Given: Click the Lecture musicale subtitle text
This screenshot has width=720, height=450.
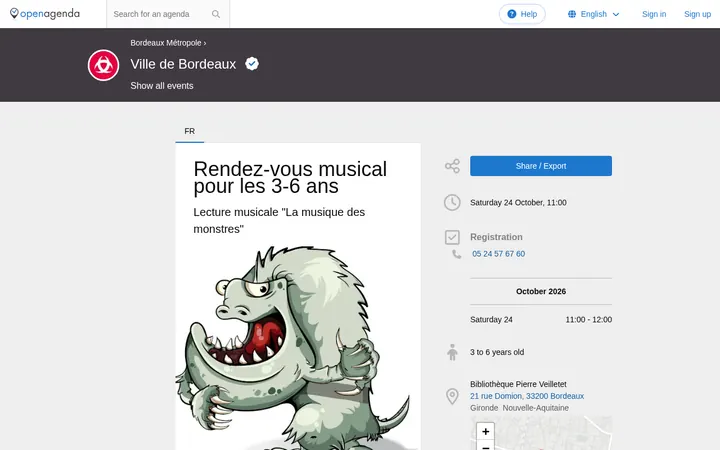Looking at the screenshot, I should click(x=279, y=220).
